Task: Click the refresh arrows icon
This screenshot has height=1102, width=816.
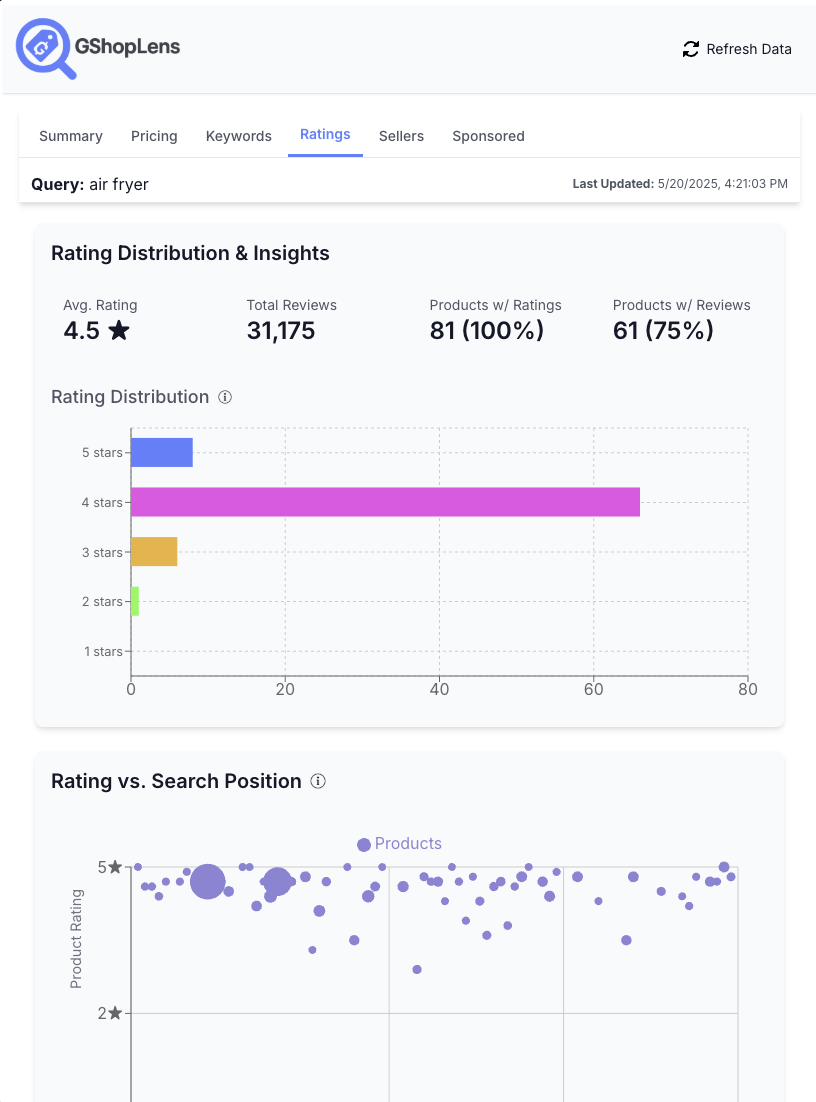Action: pyautogui.click(x=690, y=49)
